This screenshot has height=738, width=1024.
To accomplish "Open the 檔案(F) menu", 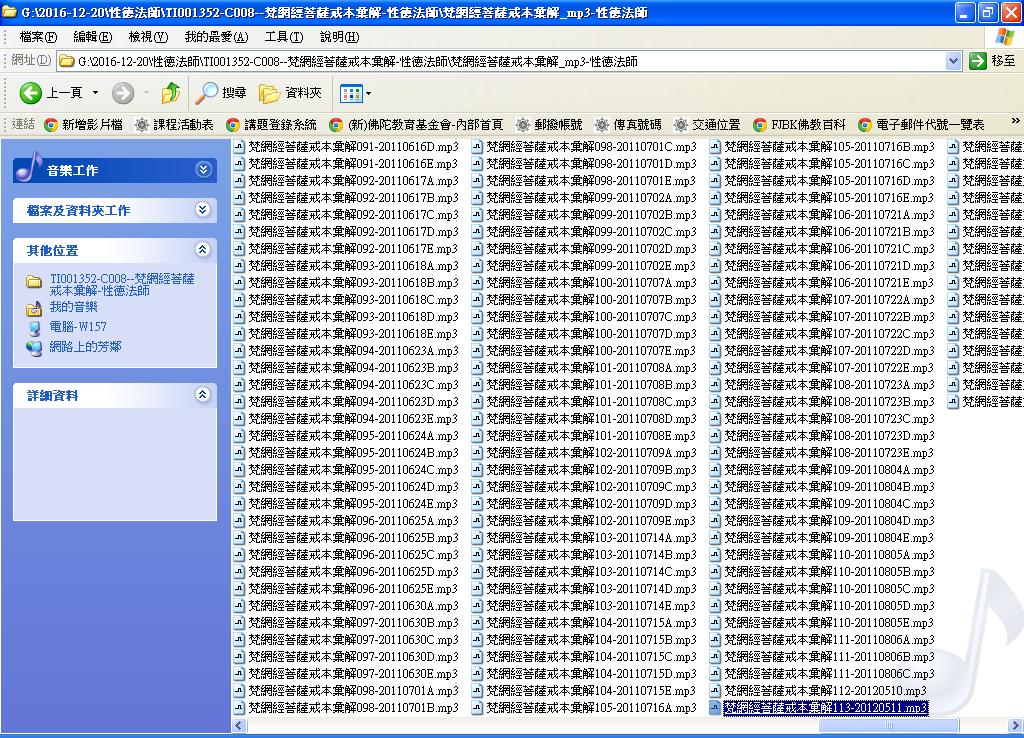I will 38,37.
